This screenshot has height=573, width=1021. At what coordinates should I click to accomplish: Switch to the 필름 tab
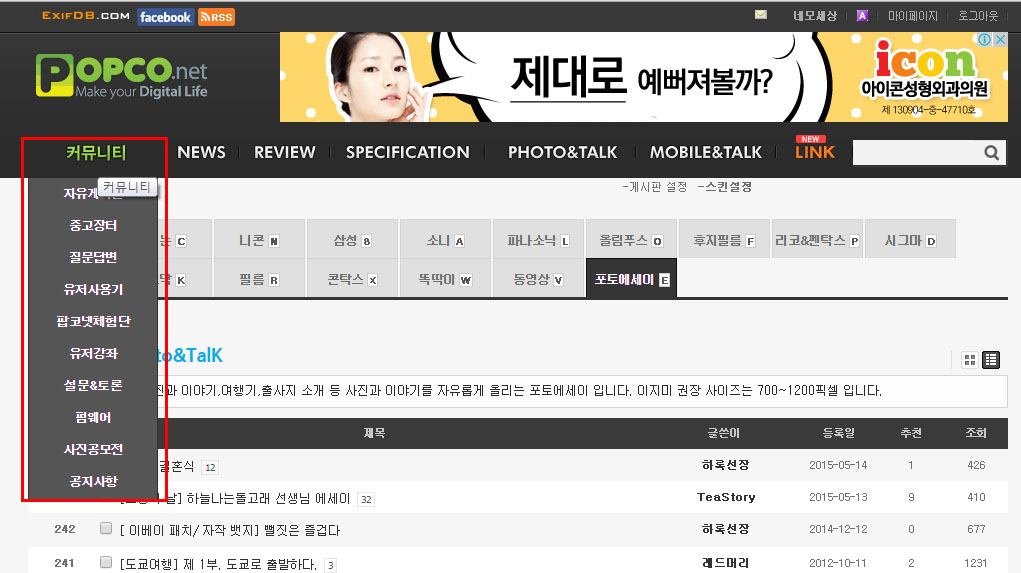pos(259,279)
